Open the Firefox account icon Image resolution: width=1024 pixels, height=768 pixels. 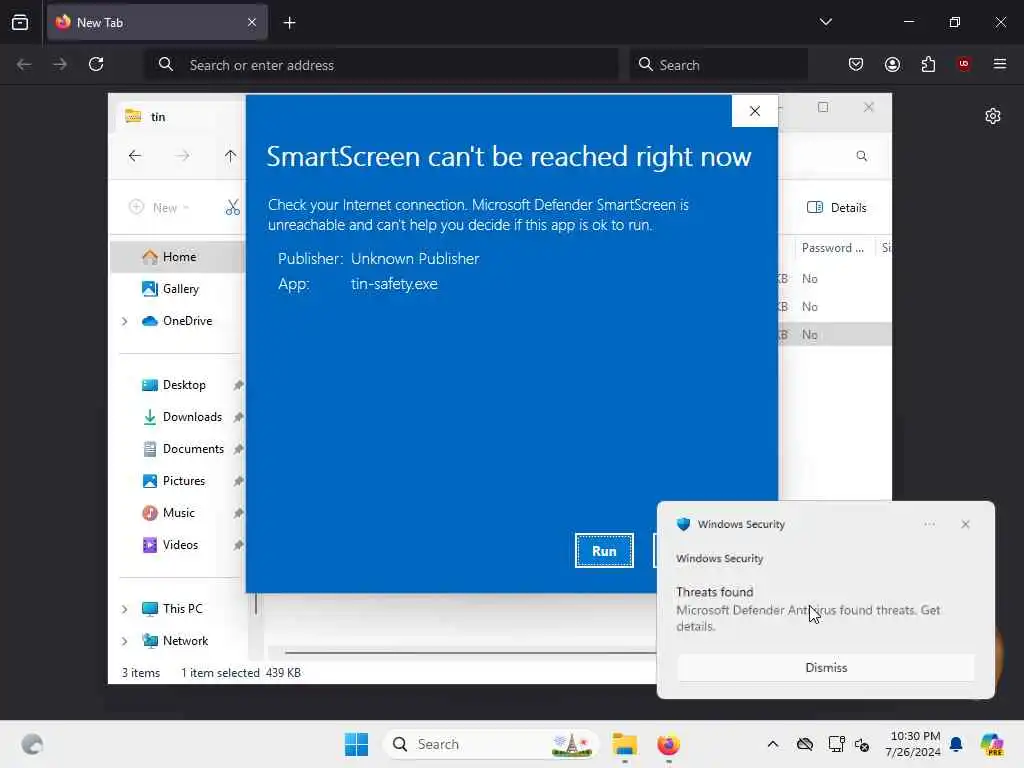(x=892, y=64)
